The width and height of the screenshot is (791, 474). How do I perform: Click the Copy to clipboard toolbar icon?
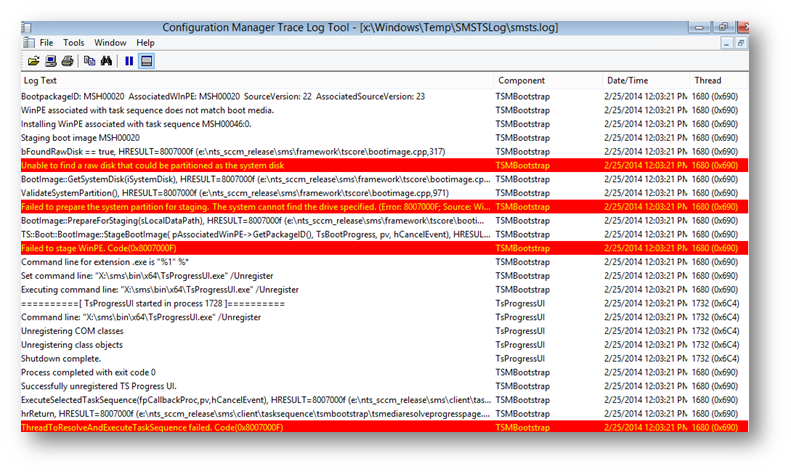(x=89, y=61)
